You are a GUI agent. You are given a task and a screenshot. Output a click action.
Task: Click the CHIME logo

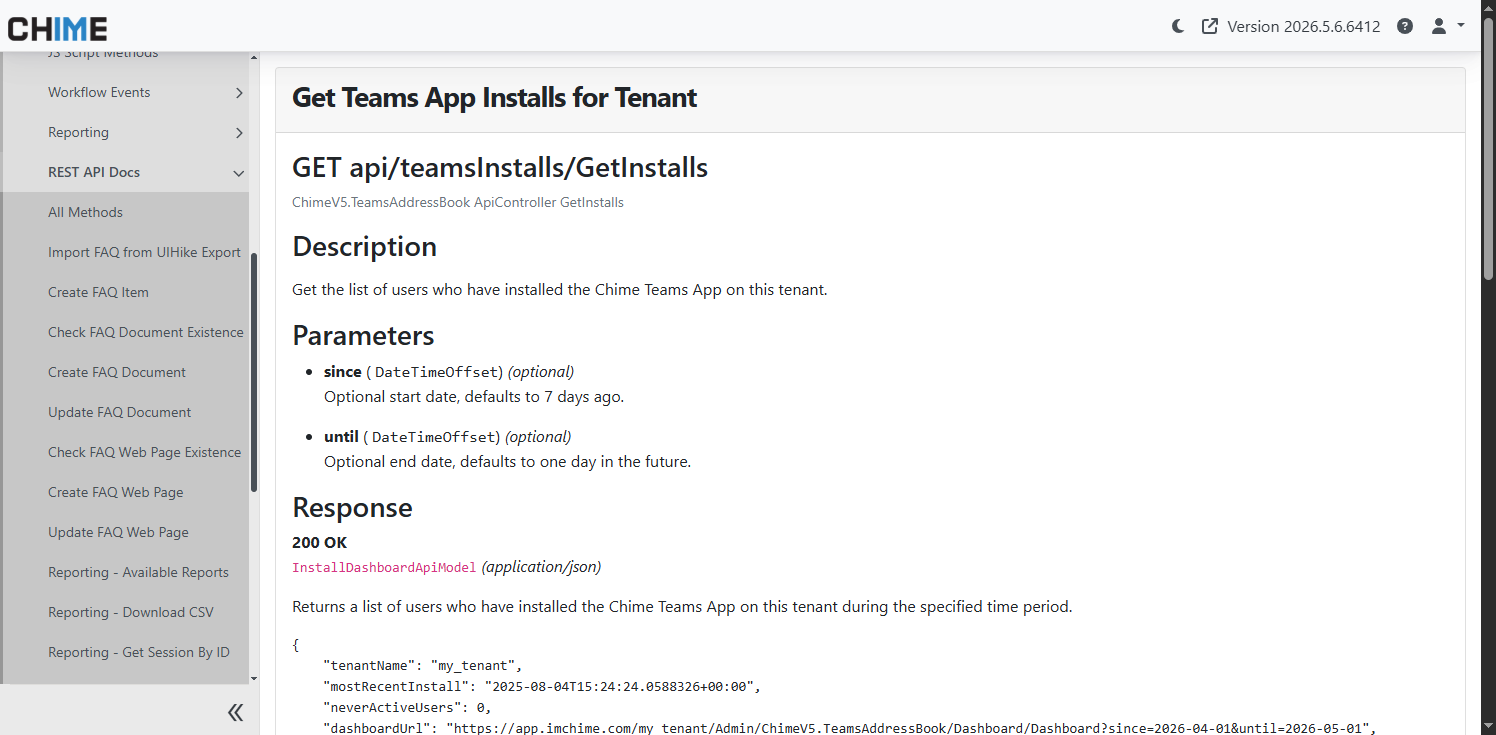pyautogui.click(x=58, y=28)
